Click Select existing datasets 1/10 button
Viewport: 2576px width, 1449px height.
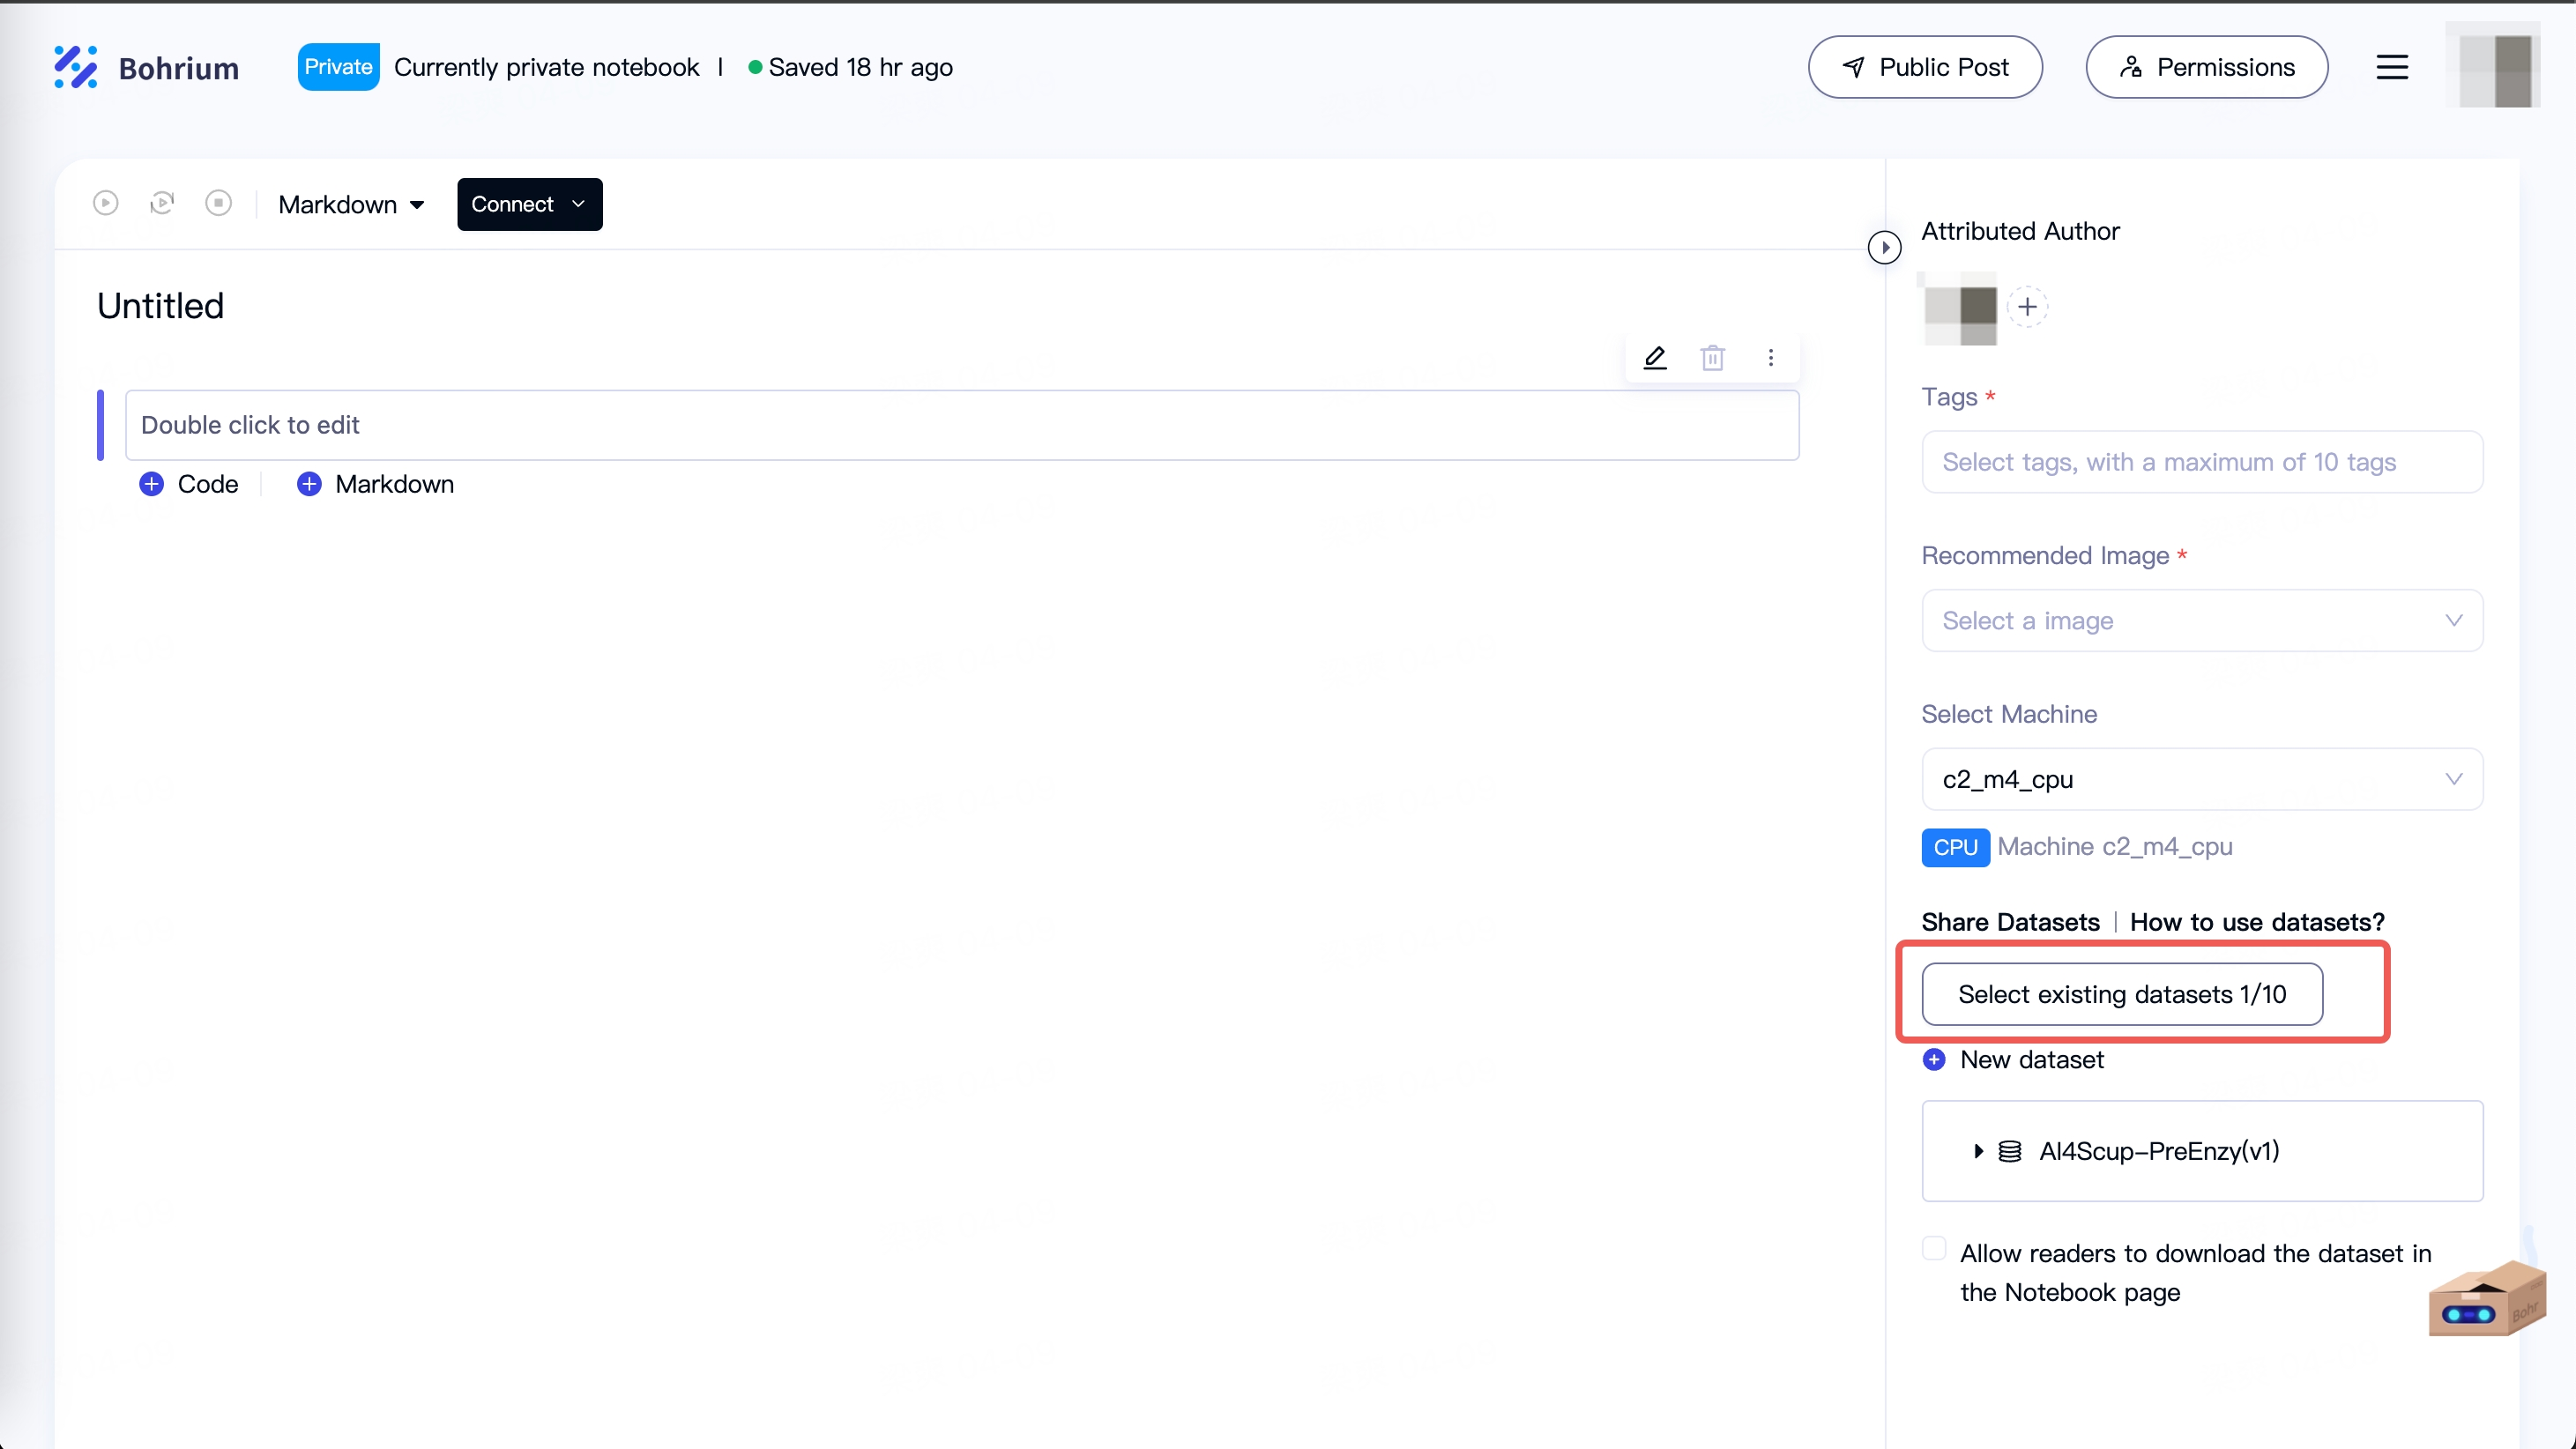(x=2122, y=994)
